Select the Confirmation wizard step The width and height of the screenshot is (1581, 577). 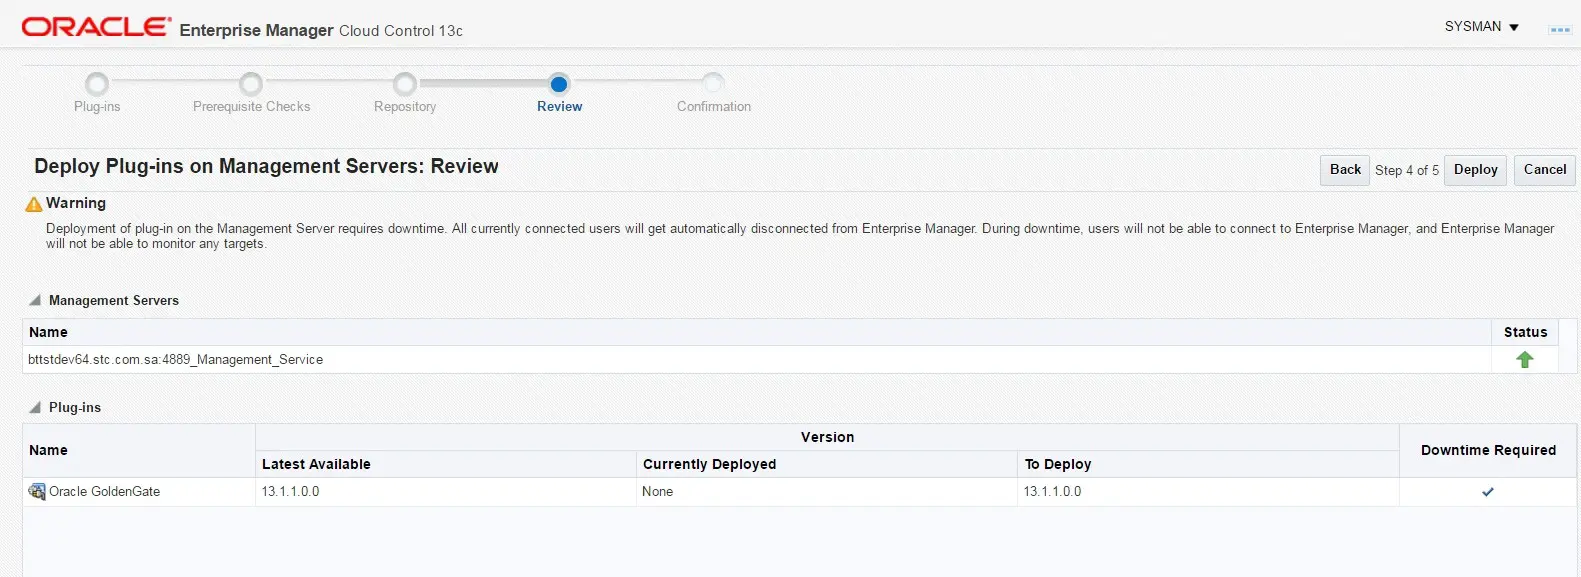pyautogui.click(x=714, y=107)
